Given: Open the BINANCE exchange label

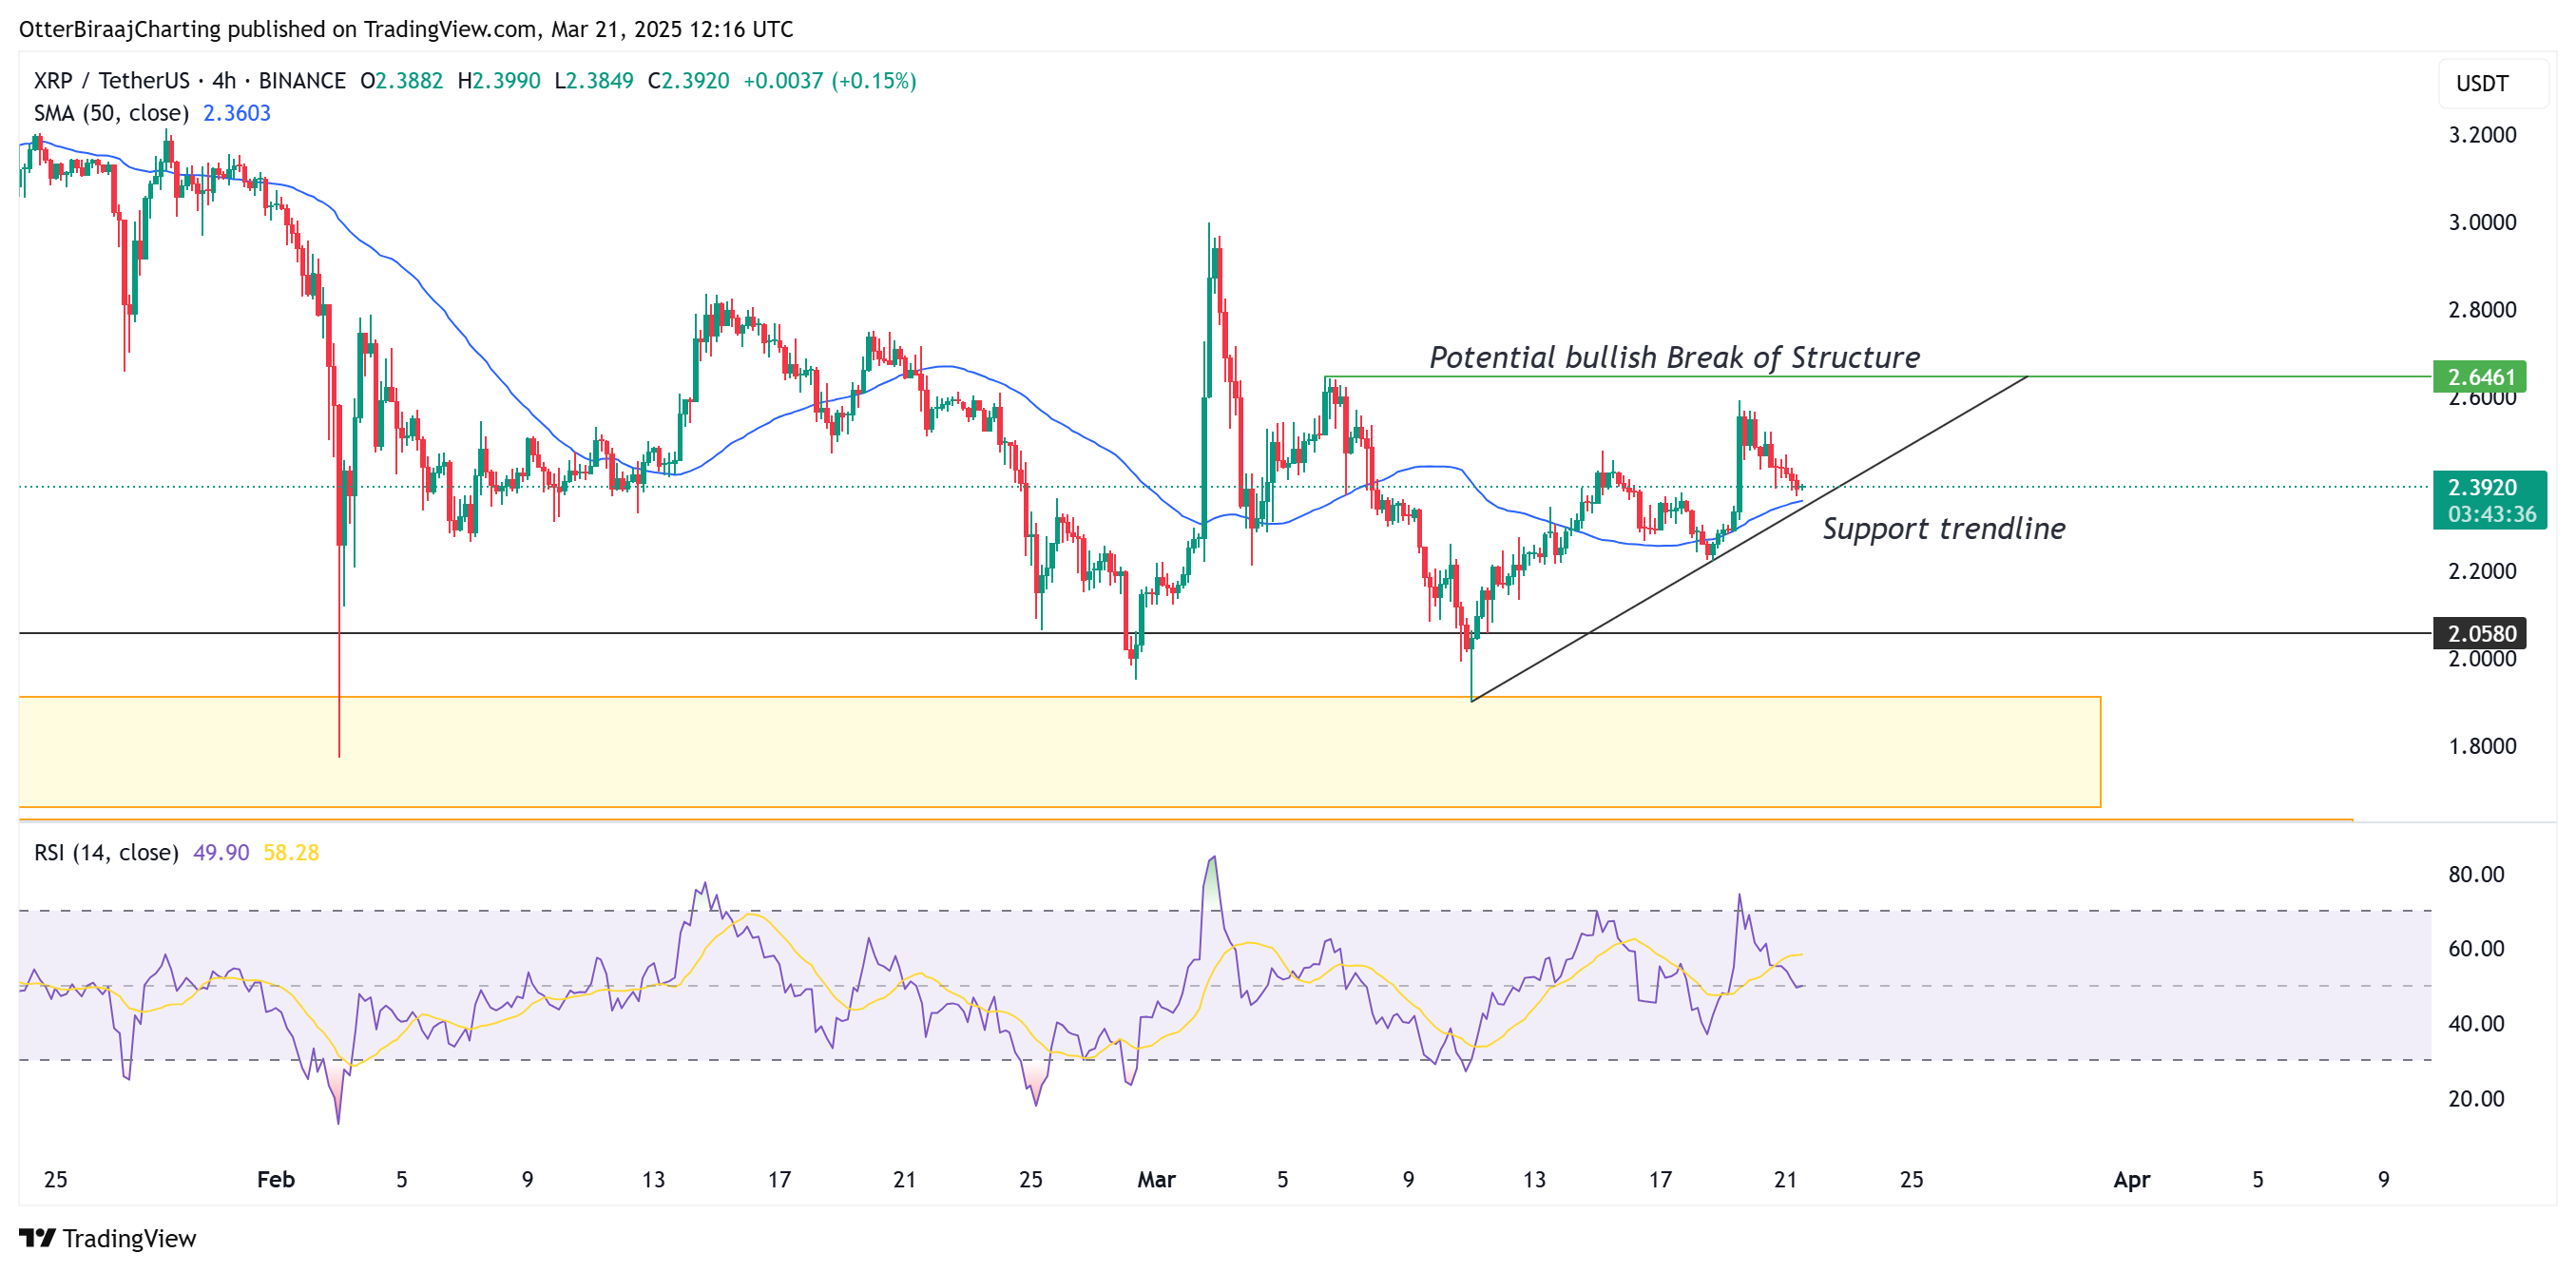Looking at the screenshot, I should (x=302, y=82).
